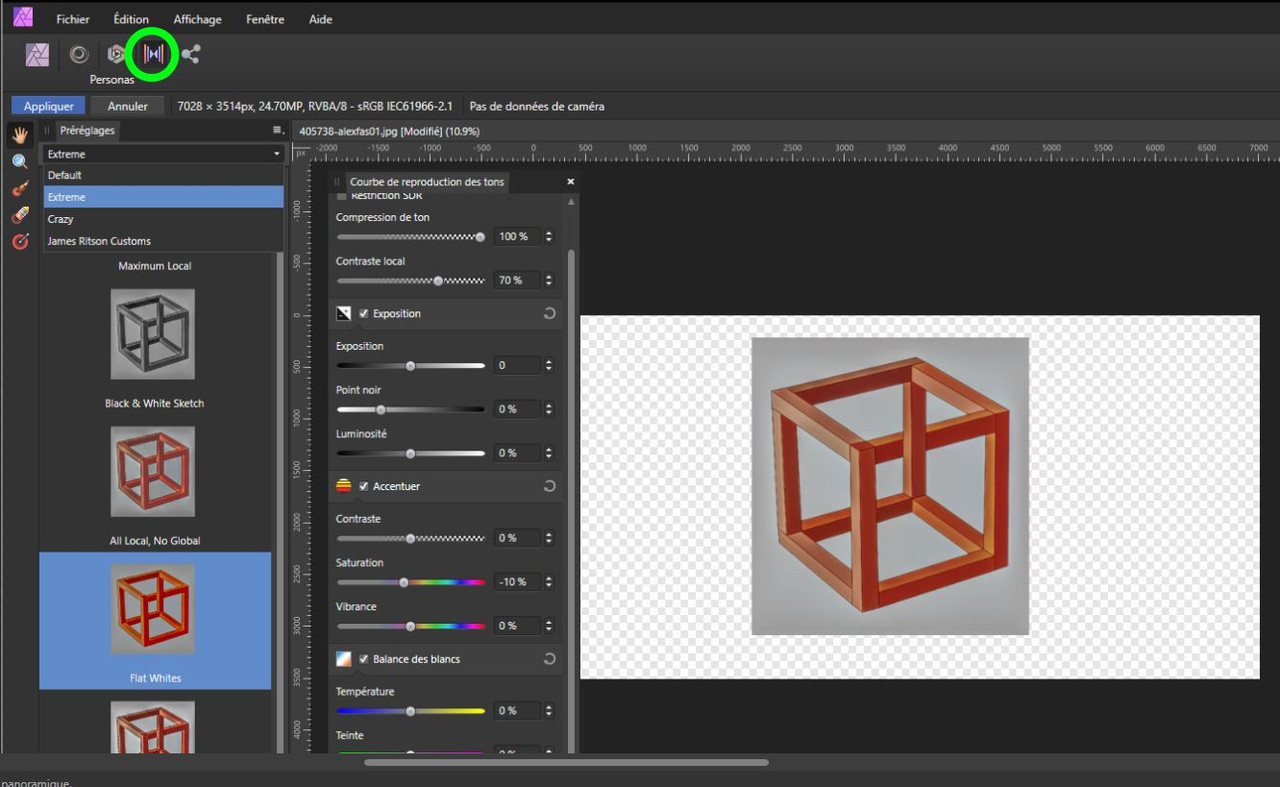Open the Liquify persona
This screenshot has height=787, width=1280.
pos(78,55)
